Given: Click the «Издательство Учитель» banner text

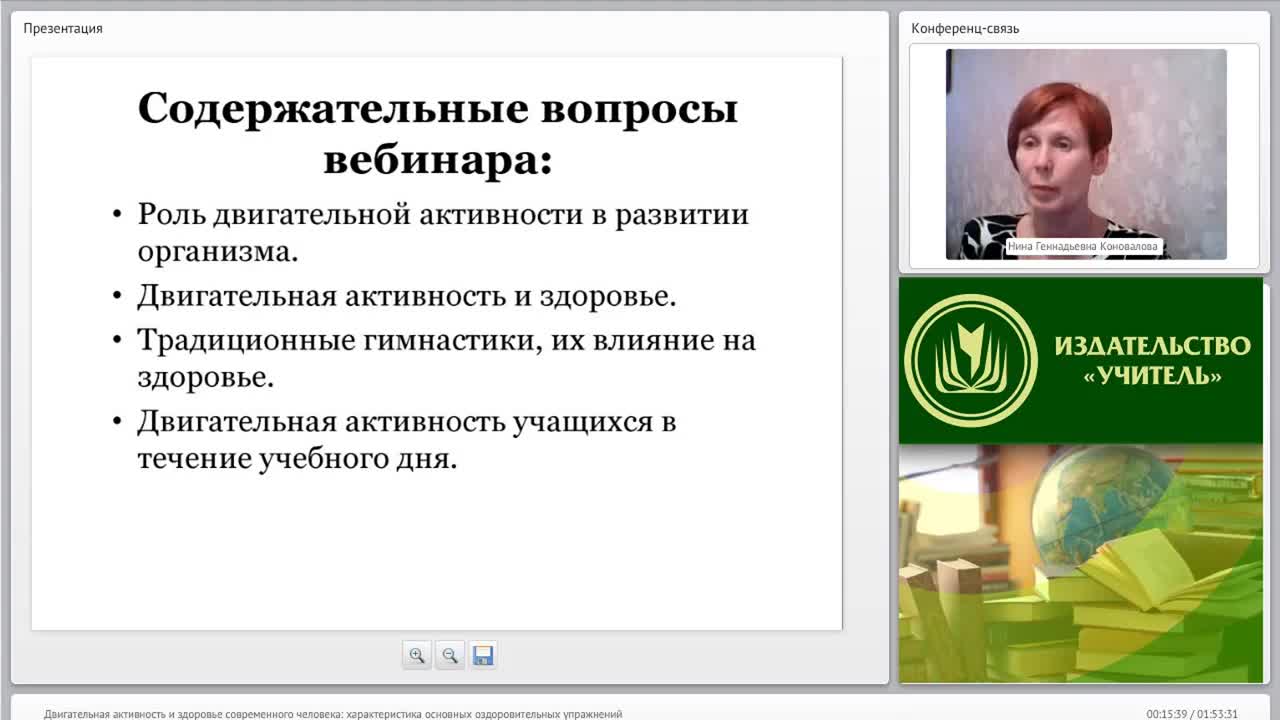Looking at the screenshot, I should point(1152,361).
